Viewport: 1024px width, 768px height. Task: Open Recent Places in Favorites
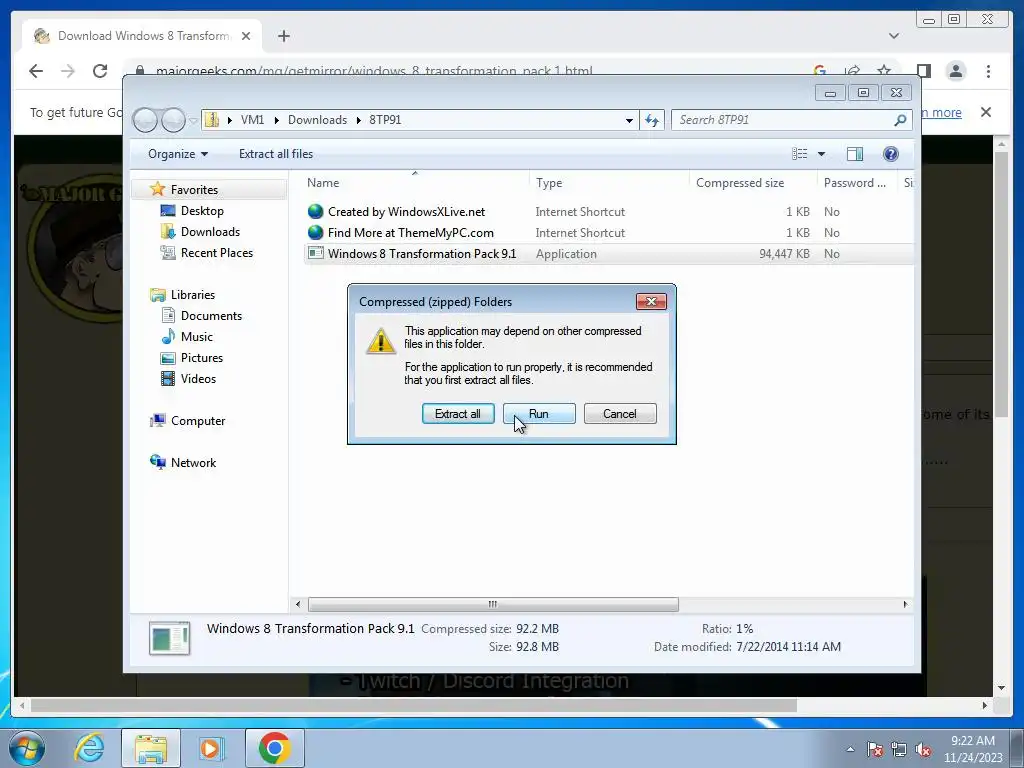[x=216, y=253]
